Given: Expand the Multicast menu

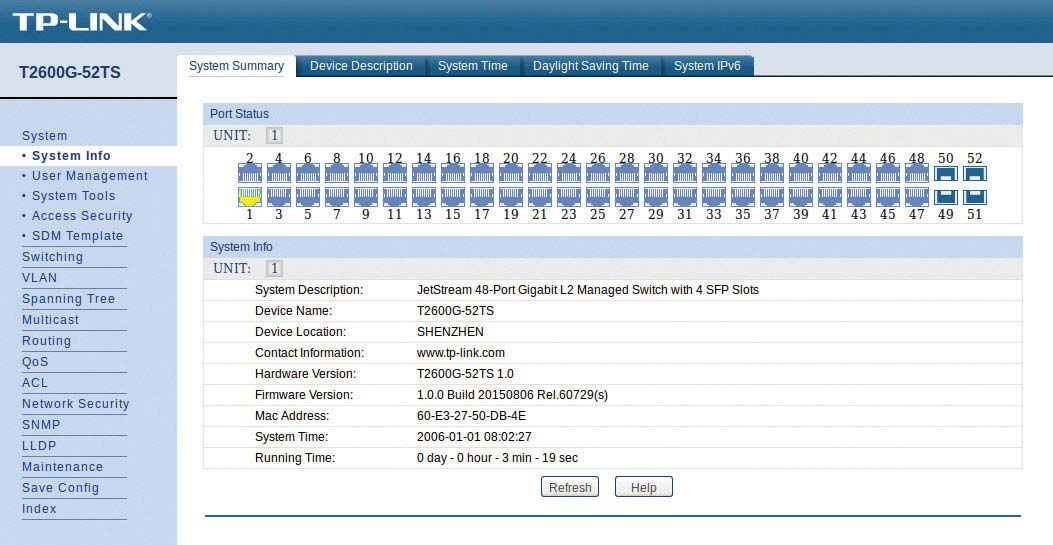Looking at the screenshot, I should (x=50, y=319).
